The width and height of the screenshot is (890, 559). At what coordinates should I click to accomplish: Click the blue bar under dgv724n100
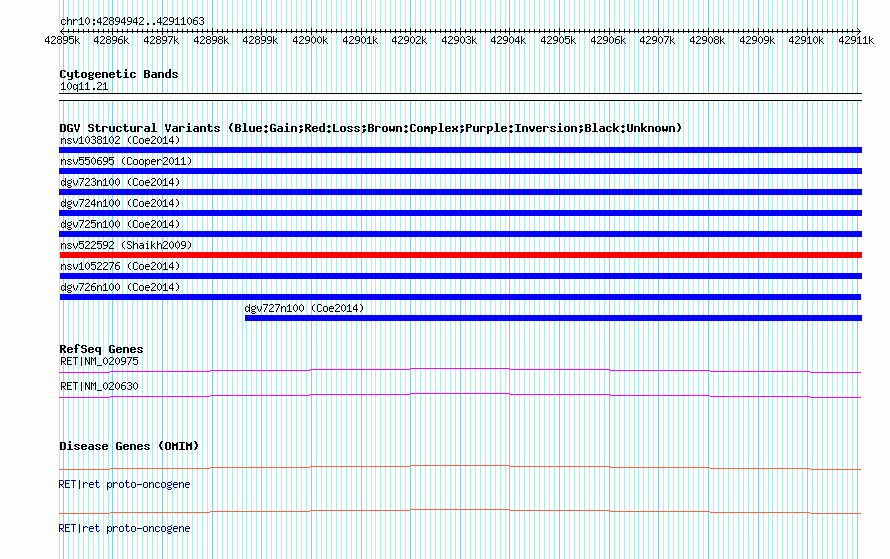point(460,213)
